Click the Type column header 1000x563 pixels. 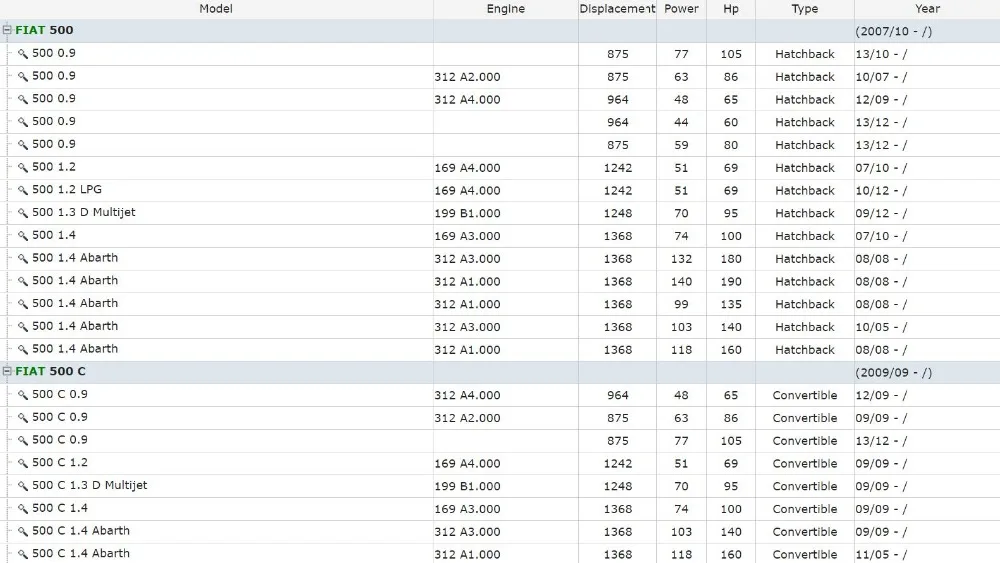[805, 9]
